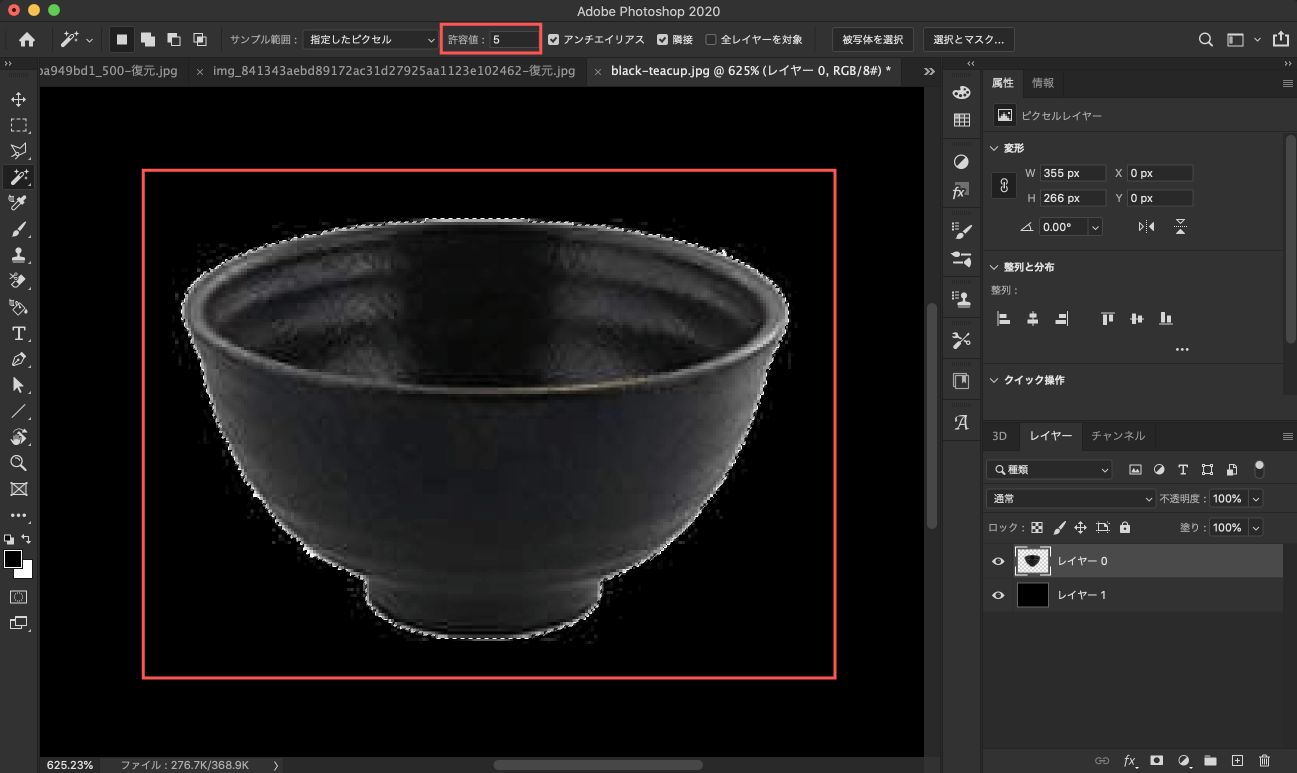1297x773 pixels.
Task: Select the Line tool
Action: pyautogui.click(x=19, y=411)
